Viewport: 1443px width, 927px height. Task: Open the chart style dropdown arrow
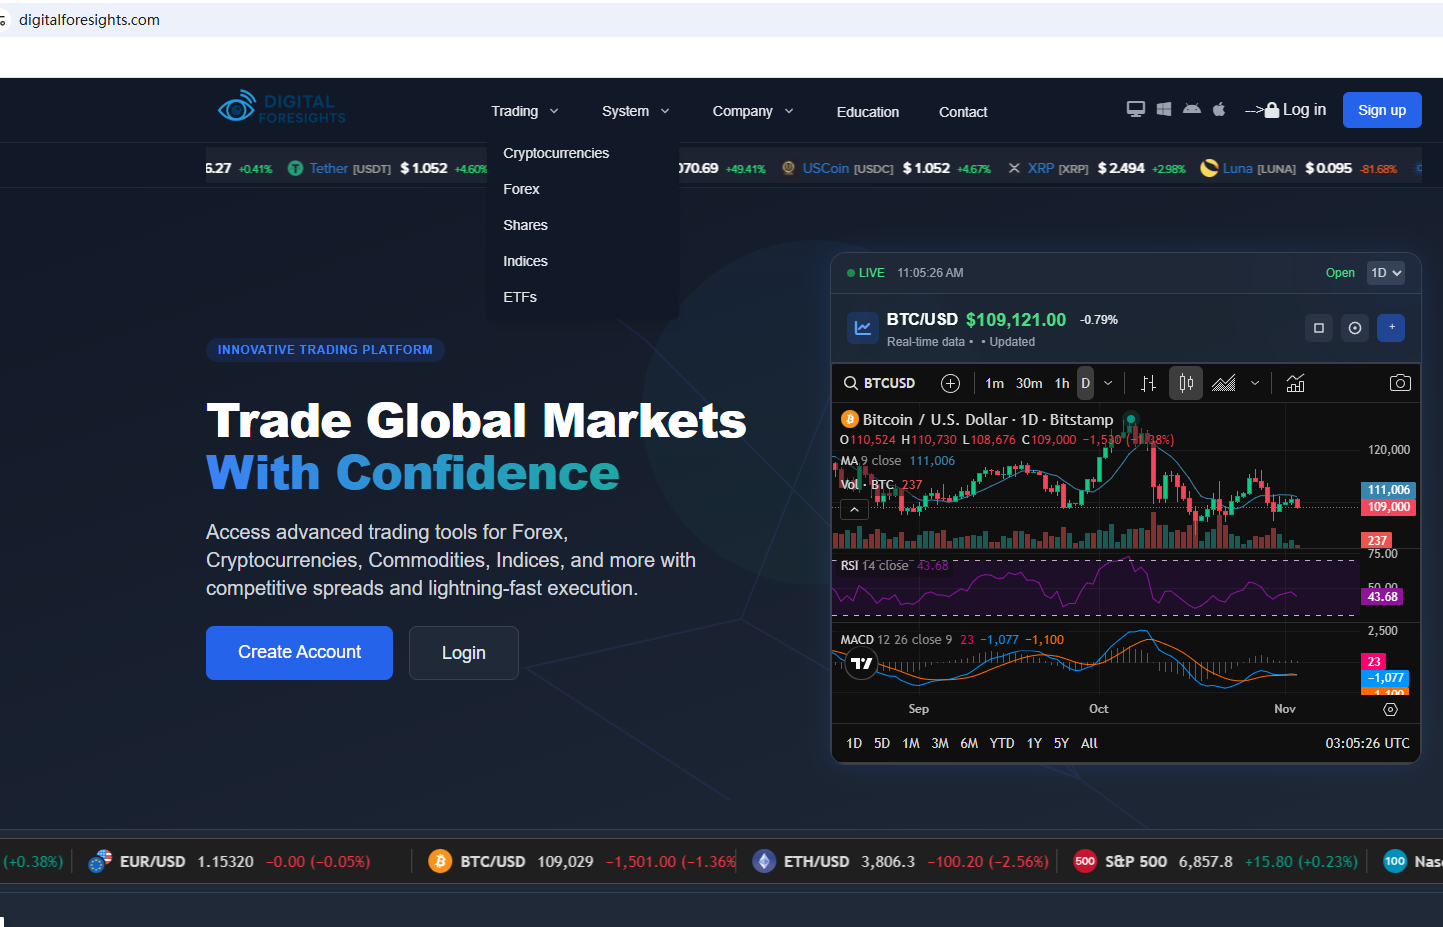[1255, 383]
